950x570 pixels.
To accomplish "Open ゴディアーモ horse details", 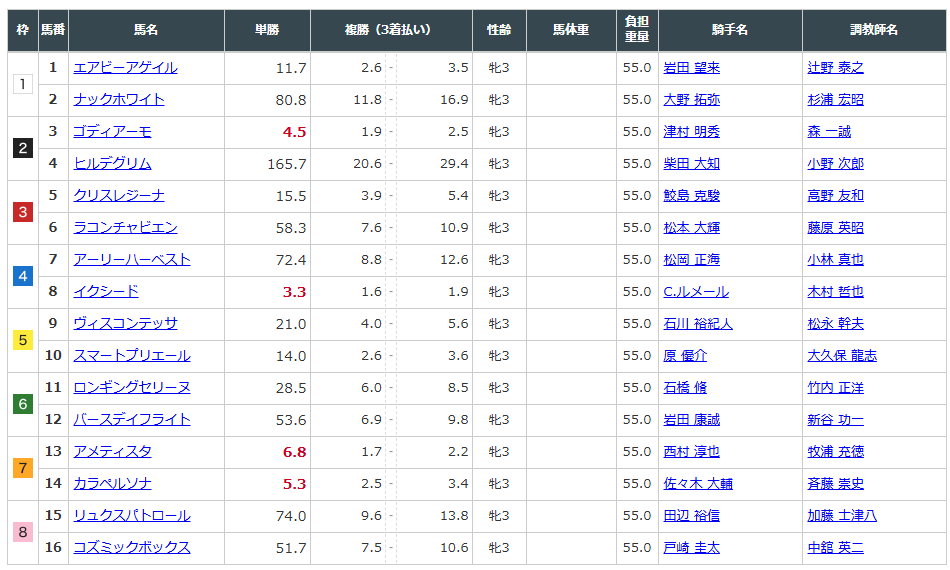I will (112, 132).
